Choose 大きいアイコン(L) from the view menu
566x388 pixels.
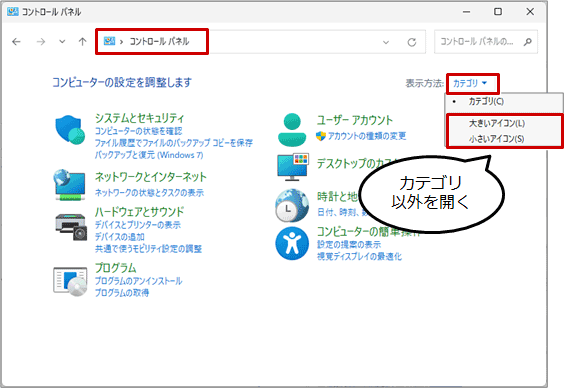tap(497, 123)
